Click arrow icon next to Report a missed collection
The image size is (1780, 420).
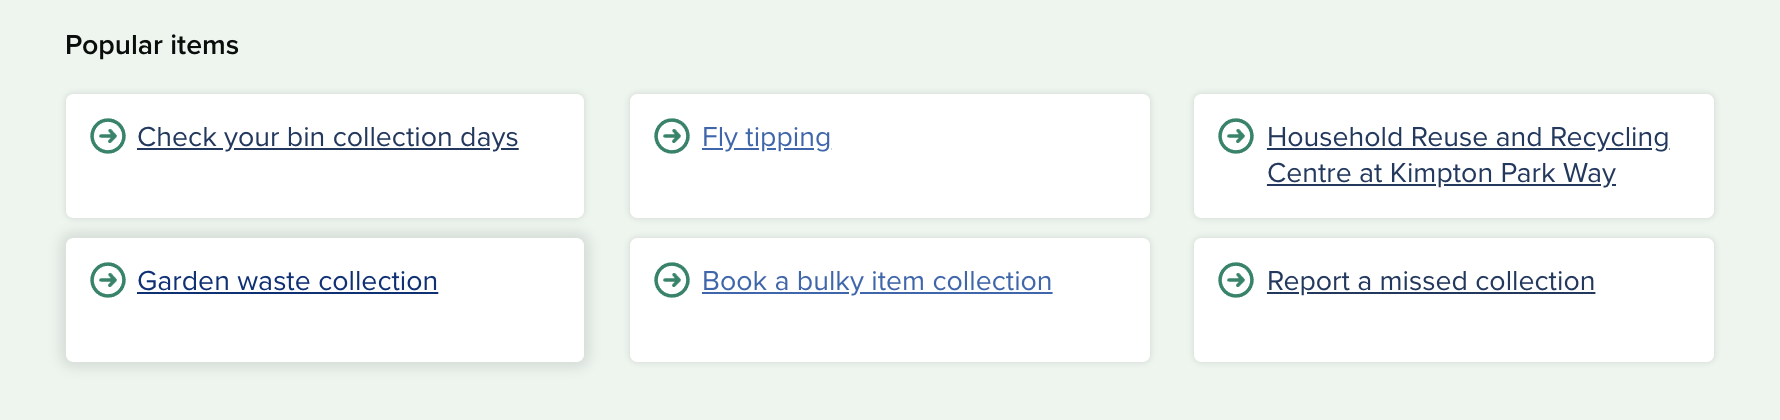point(1236,279)
